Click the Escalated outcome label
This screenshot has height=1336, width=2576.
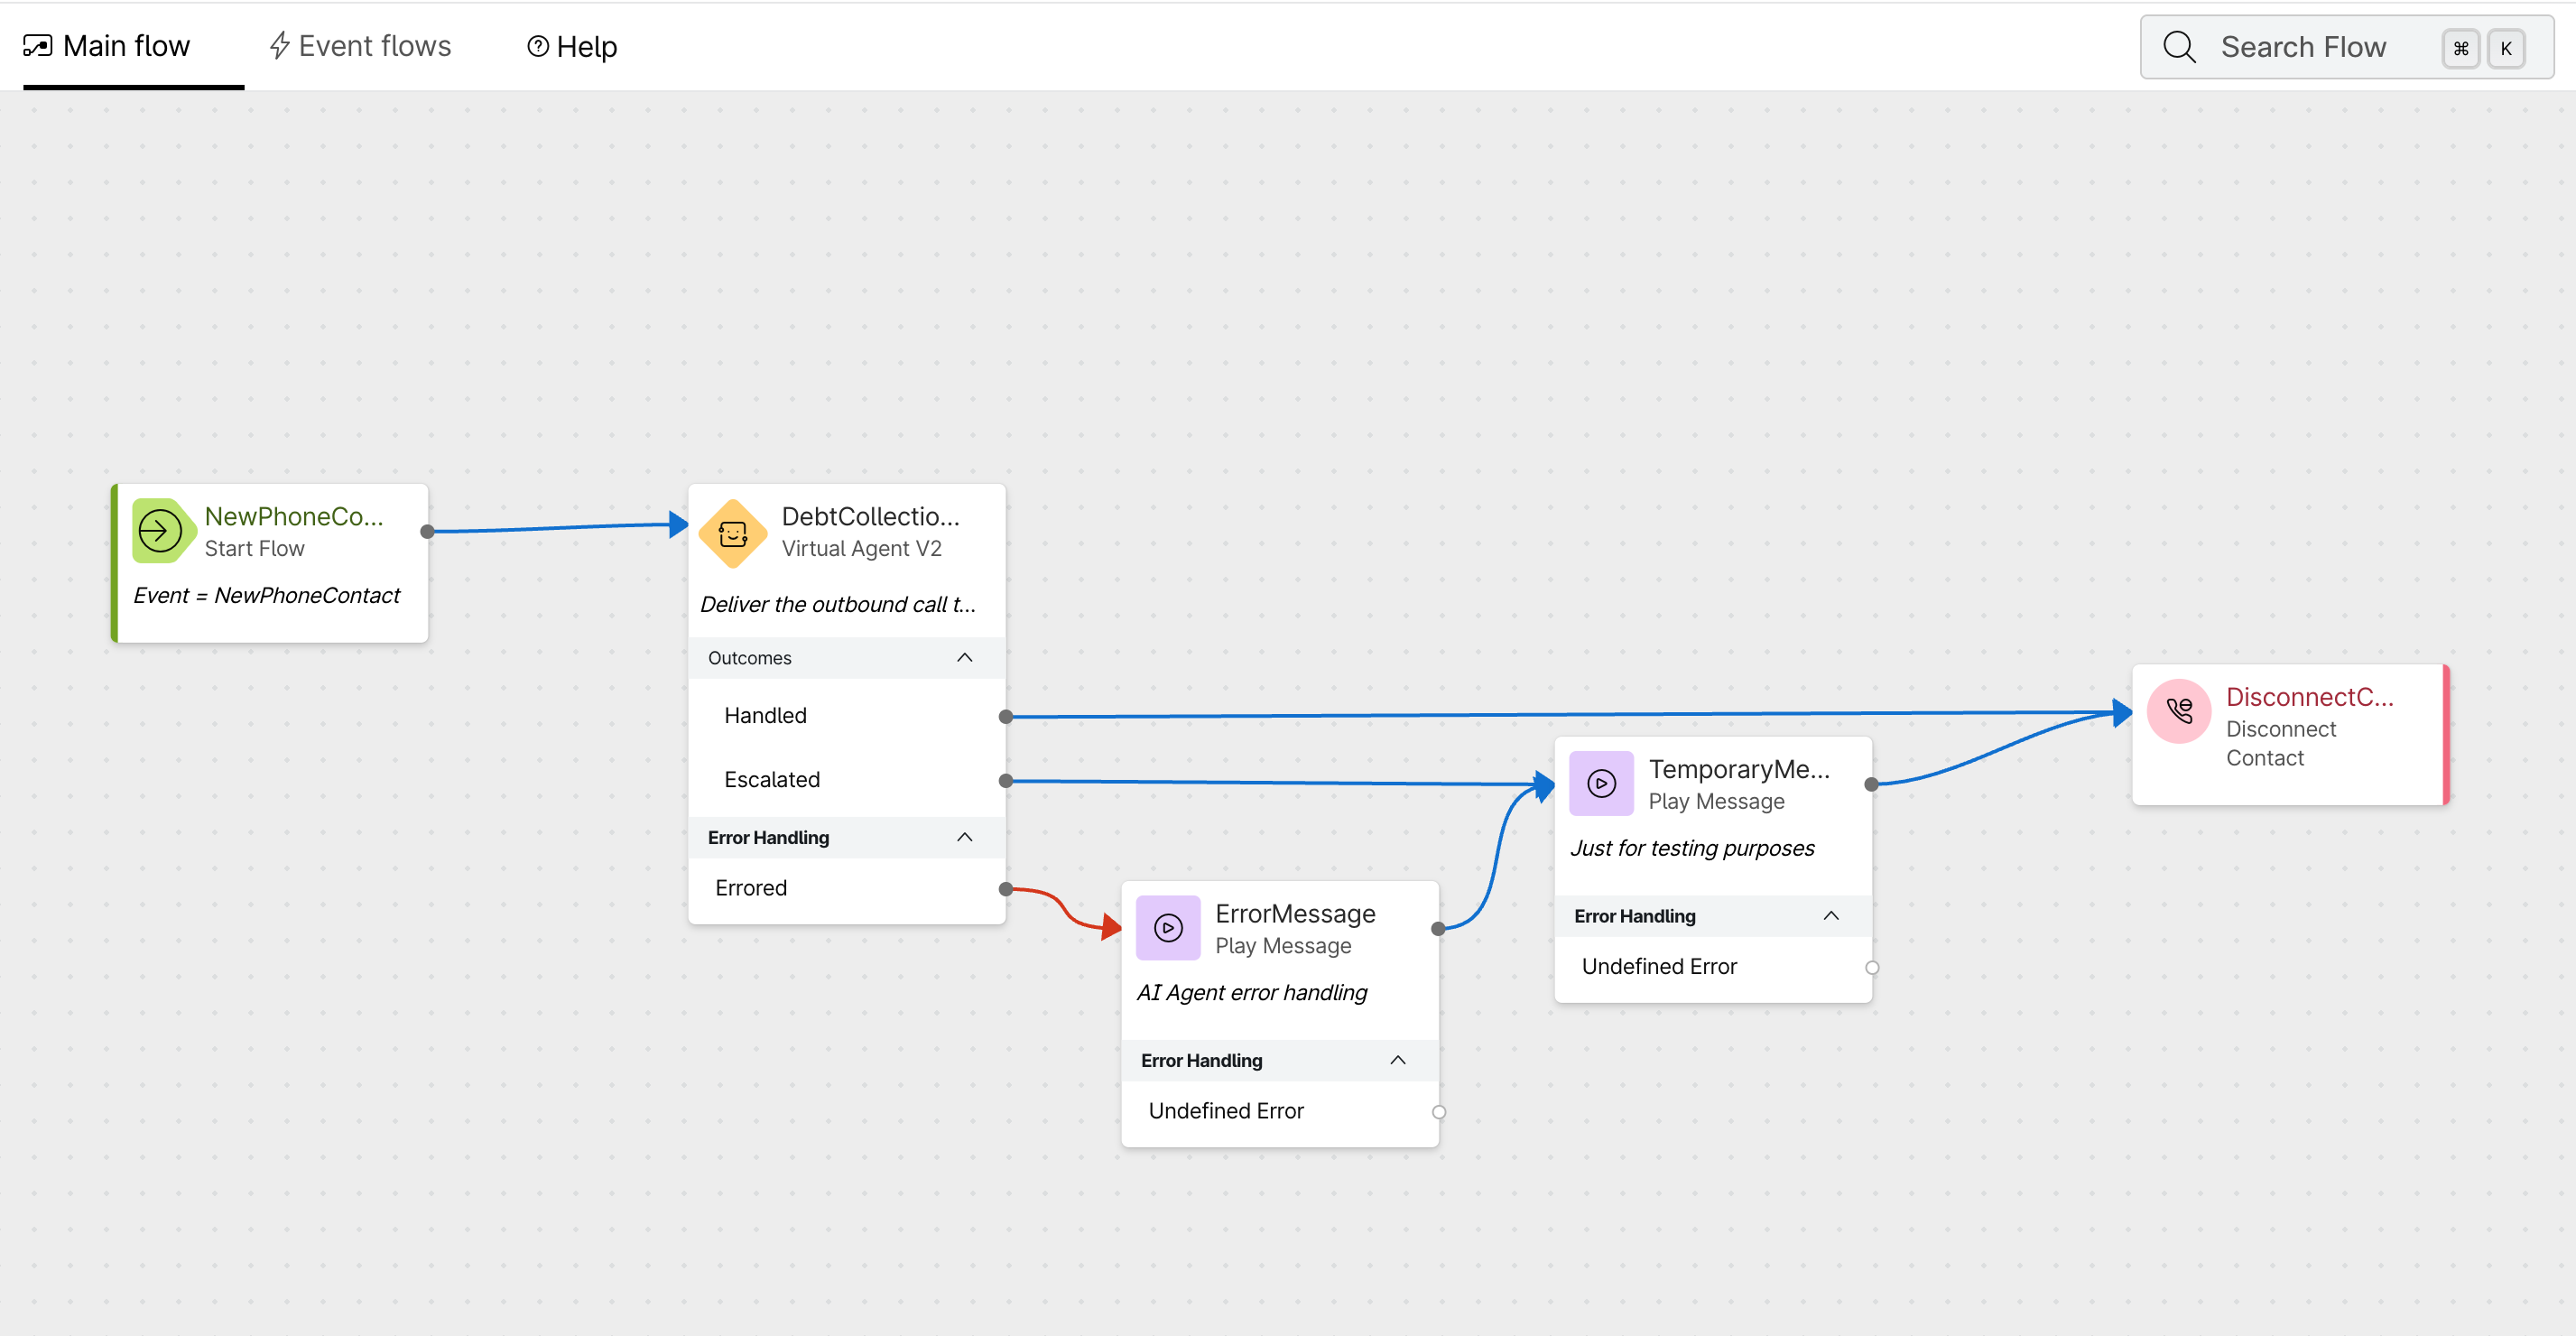coord(772,780)
